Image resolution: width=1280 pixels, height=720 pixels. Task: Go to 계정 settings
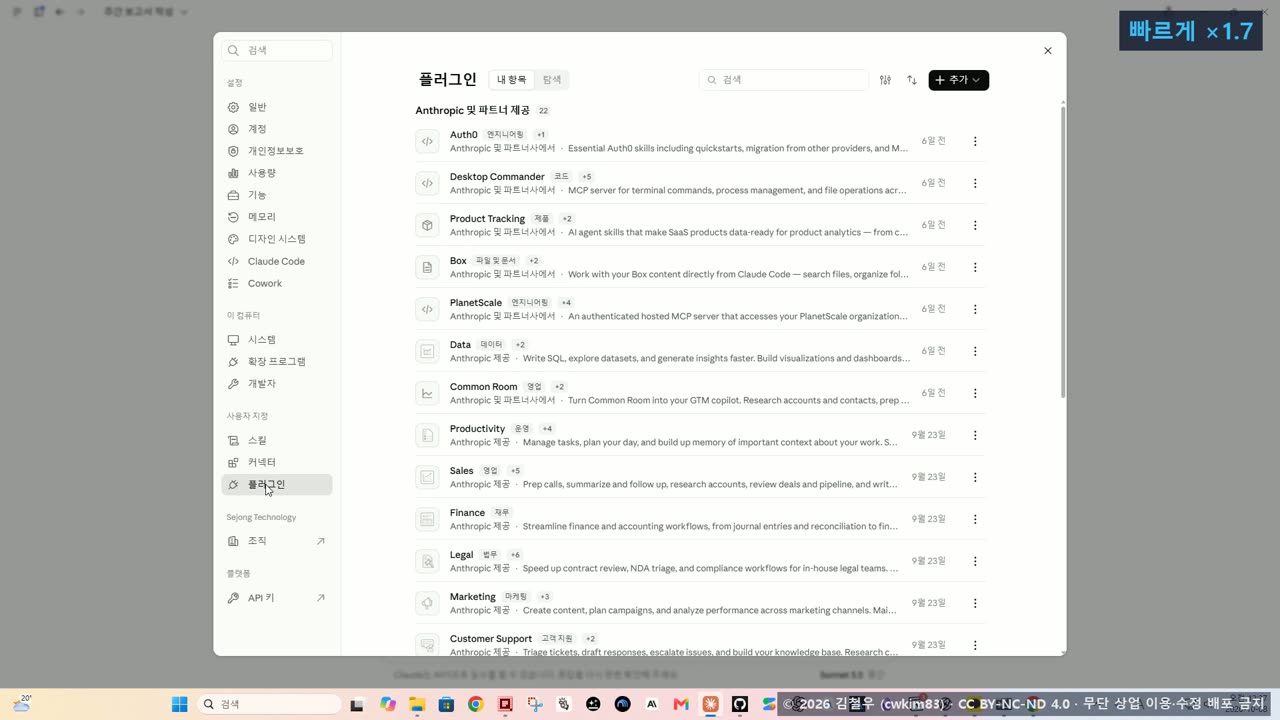(277, 129)
